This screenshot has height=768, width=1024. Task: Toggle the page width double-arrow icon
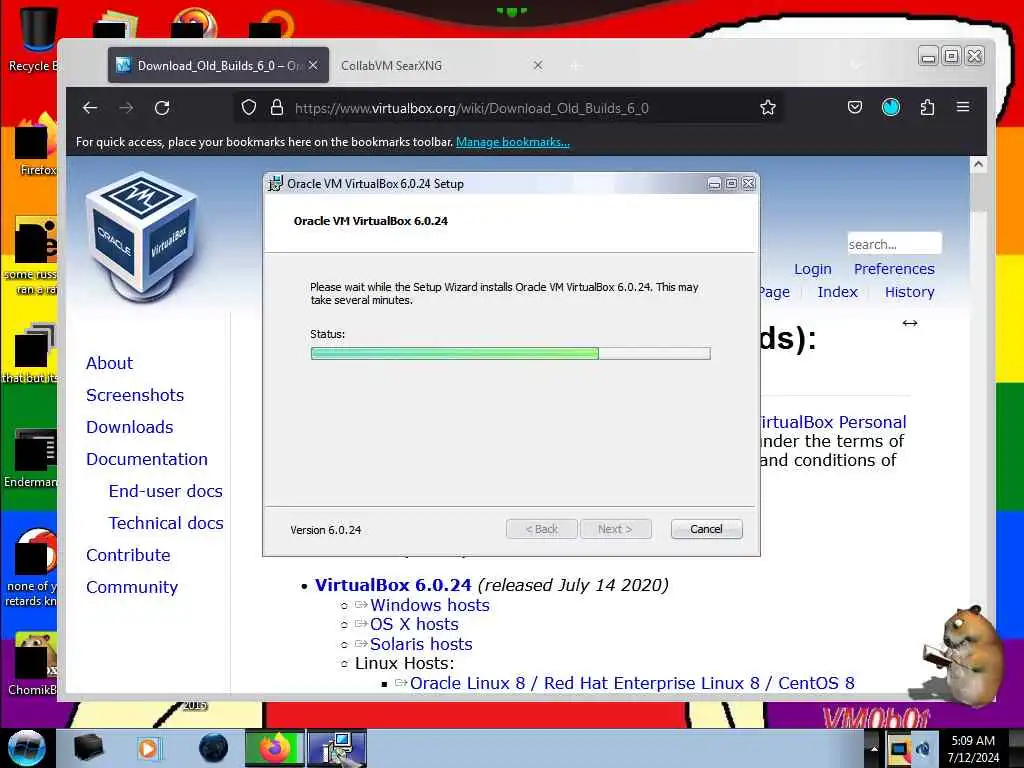(910, 323)
